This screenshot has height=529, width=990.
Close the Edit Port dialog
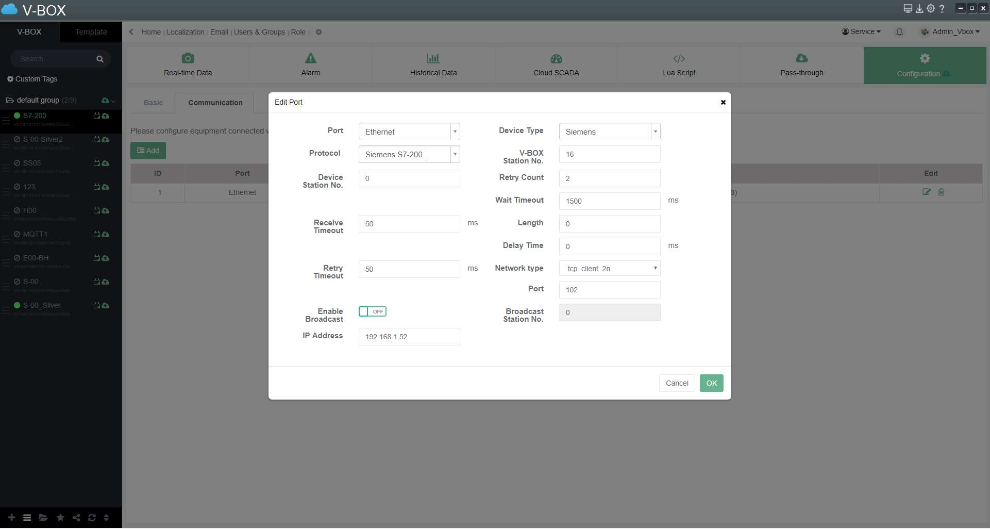pyautogui.click(x=723, y=102)
